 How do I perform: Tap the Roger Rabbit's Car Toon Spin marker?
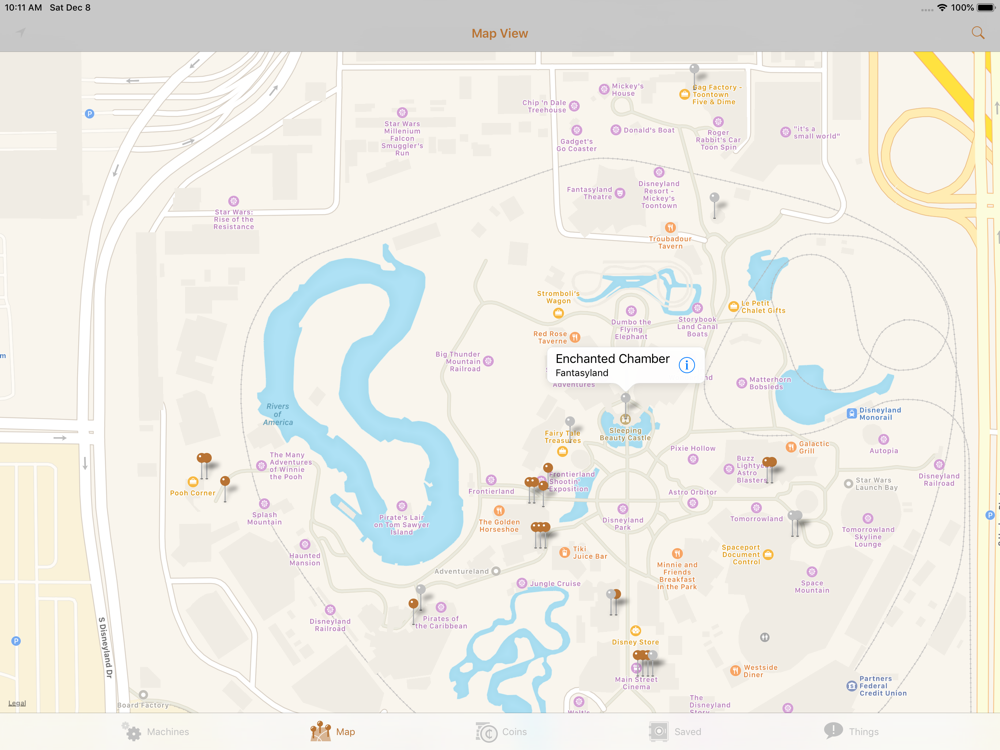pyautogui.click(x=718, y=122)
